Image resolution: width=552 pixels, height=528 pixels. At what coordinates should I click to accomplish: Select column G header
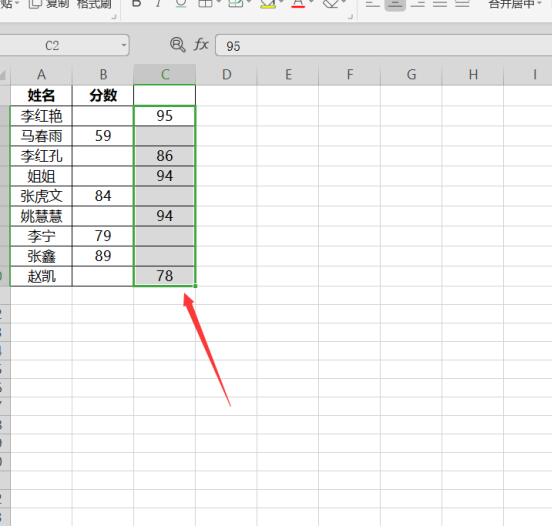(x=411, y=75)
